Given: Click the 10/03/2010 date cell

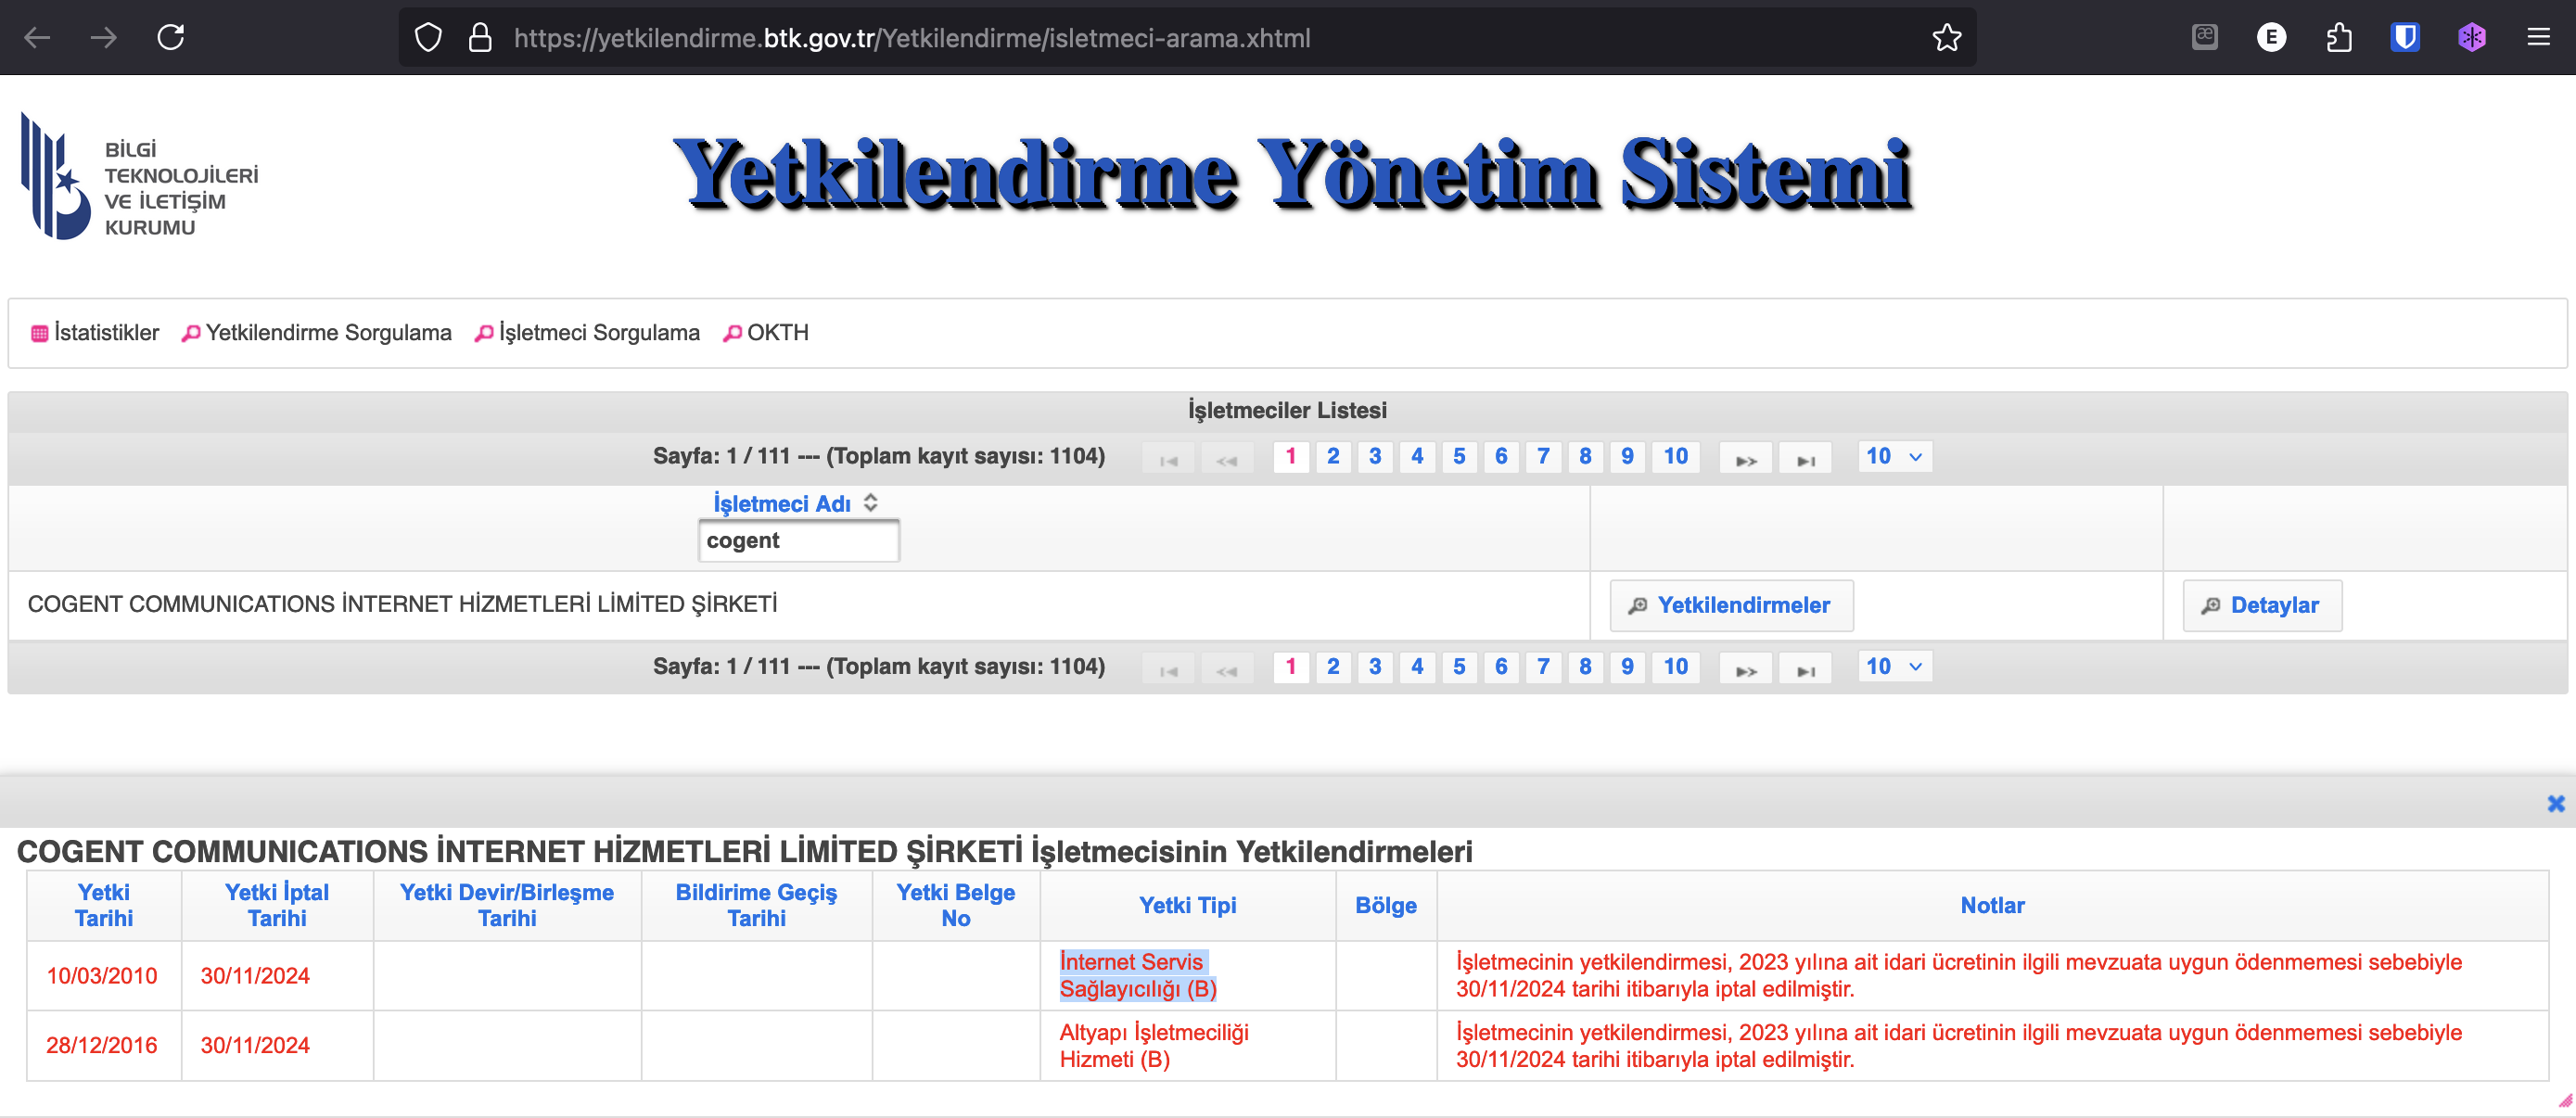Looking at the screenshot, I should 102,975.
